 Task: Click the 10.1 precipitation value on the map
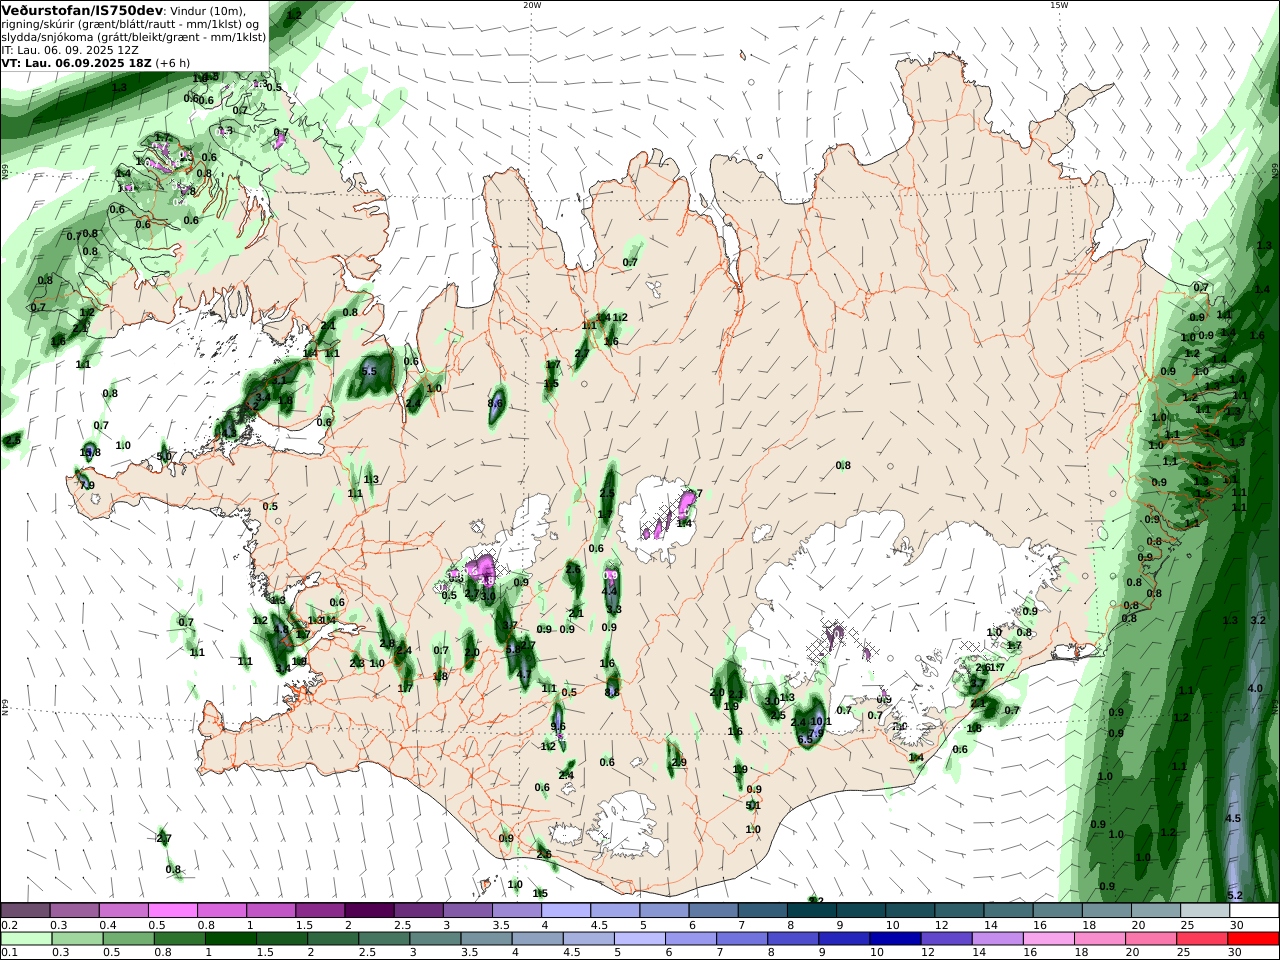(x=820, y=721)
